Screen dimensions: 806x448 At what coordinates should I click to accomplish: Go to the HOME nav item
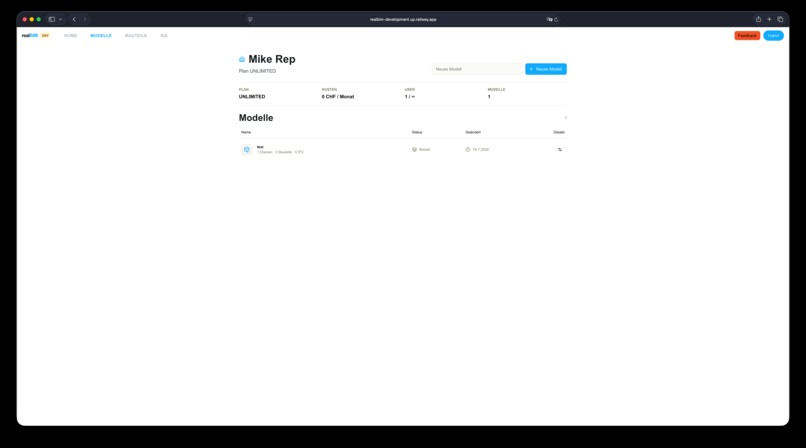(x=70, y=35)
